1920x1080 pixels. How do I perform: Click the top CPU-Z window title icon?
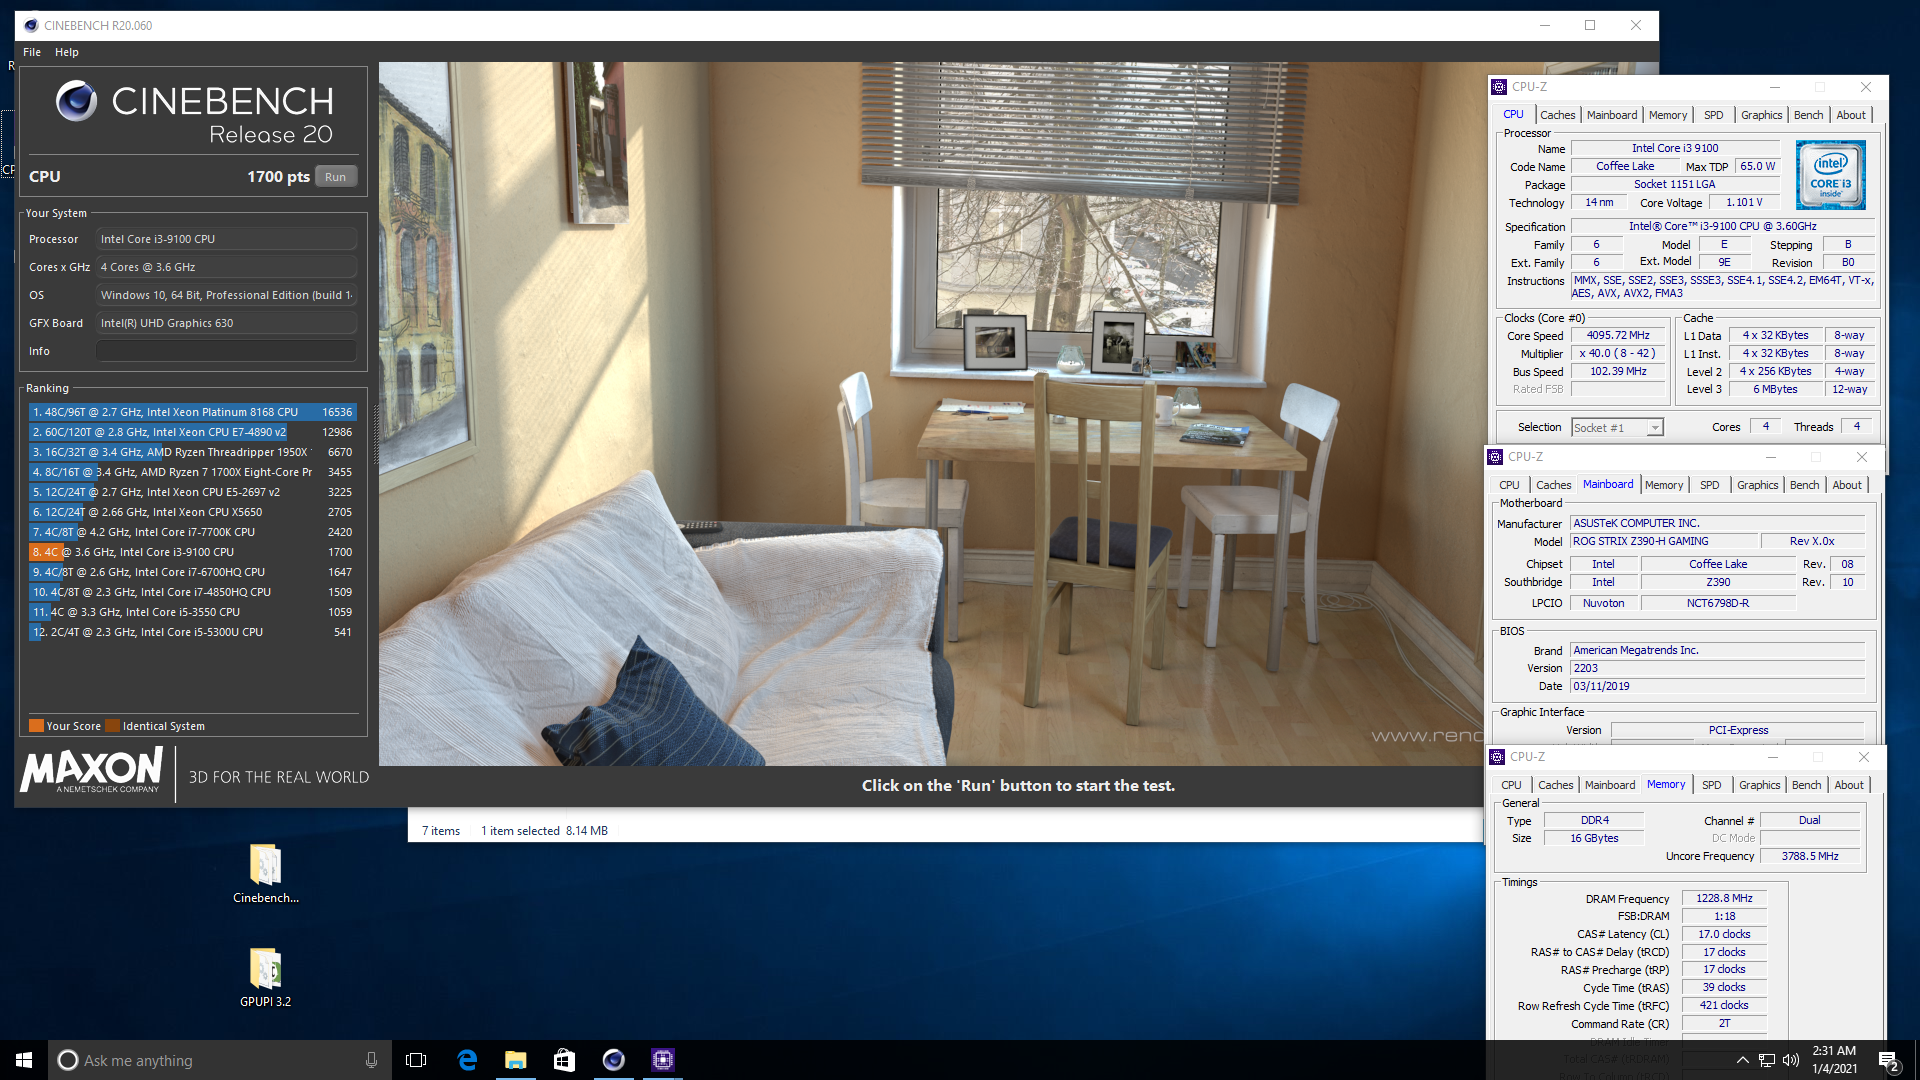click(1499, 87)
